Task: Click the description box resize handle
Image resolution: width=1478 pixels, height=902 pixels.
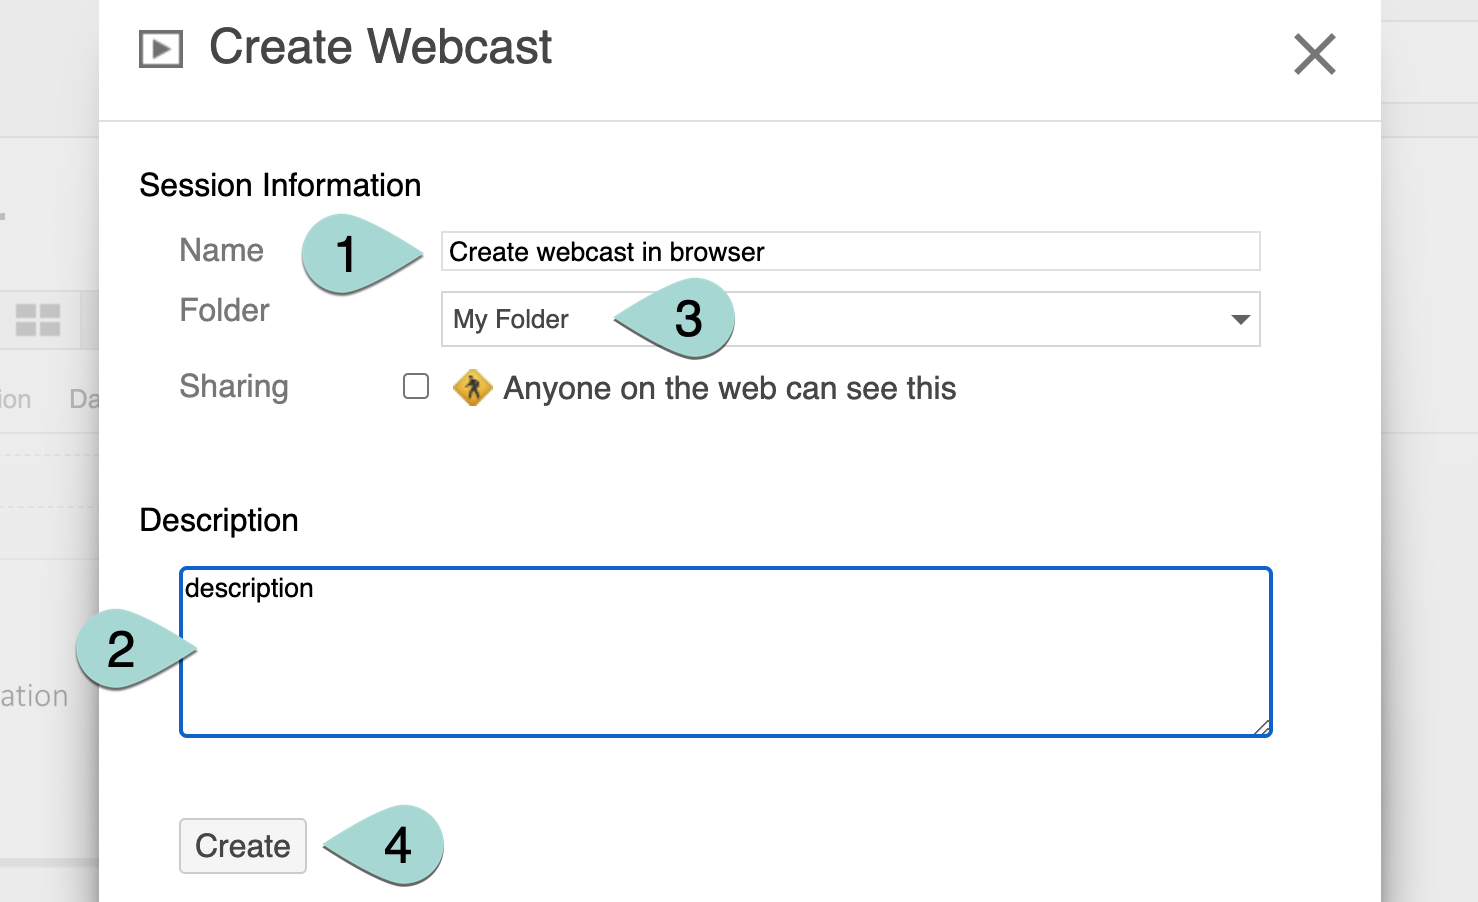Action: (x=1262, y=727)
